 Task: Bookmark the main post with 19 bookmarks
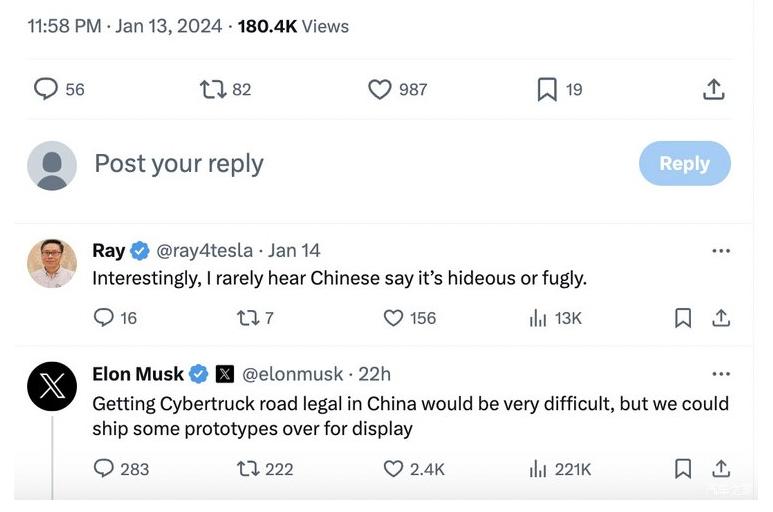pyautogui.click(x=547, y=89)
